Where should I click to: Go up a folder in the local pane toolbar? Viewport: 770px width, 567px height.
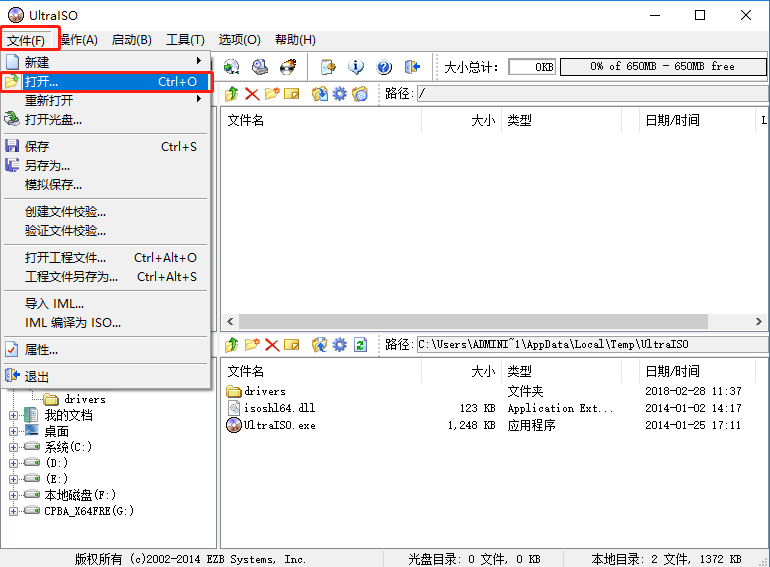(232, 345)
